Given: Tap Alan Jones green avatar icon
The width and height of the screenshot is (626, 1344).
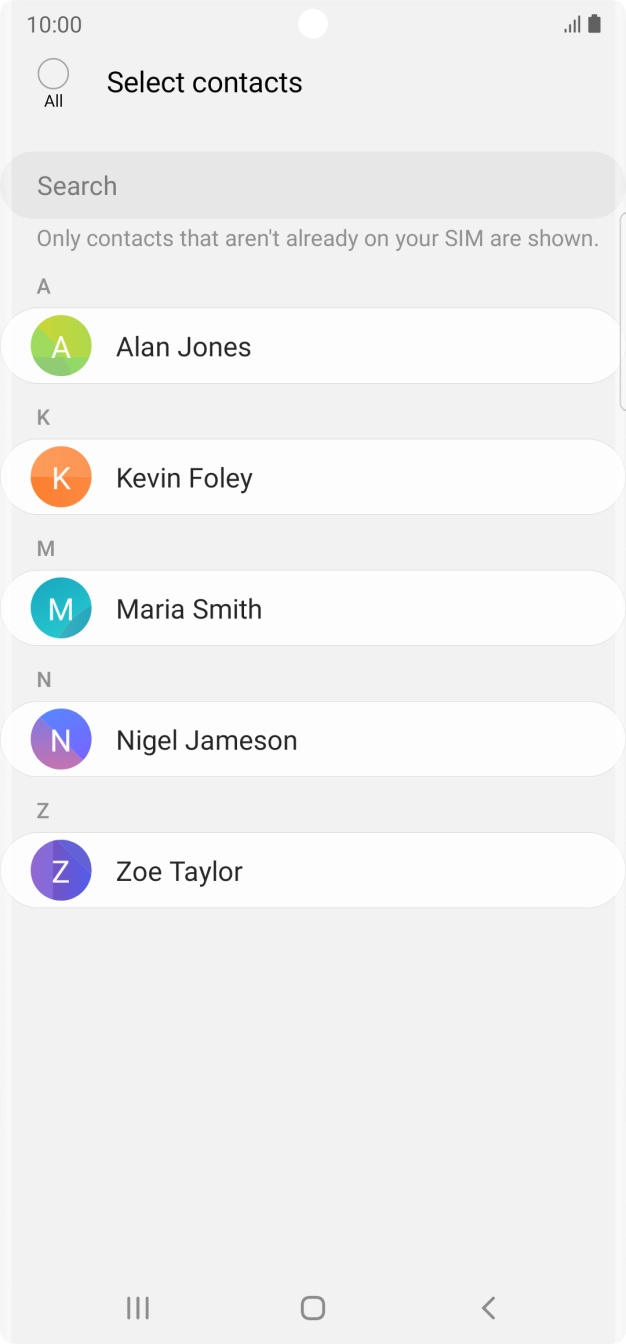Looking at the screenshot, I should point(61,346).
